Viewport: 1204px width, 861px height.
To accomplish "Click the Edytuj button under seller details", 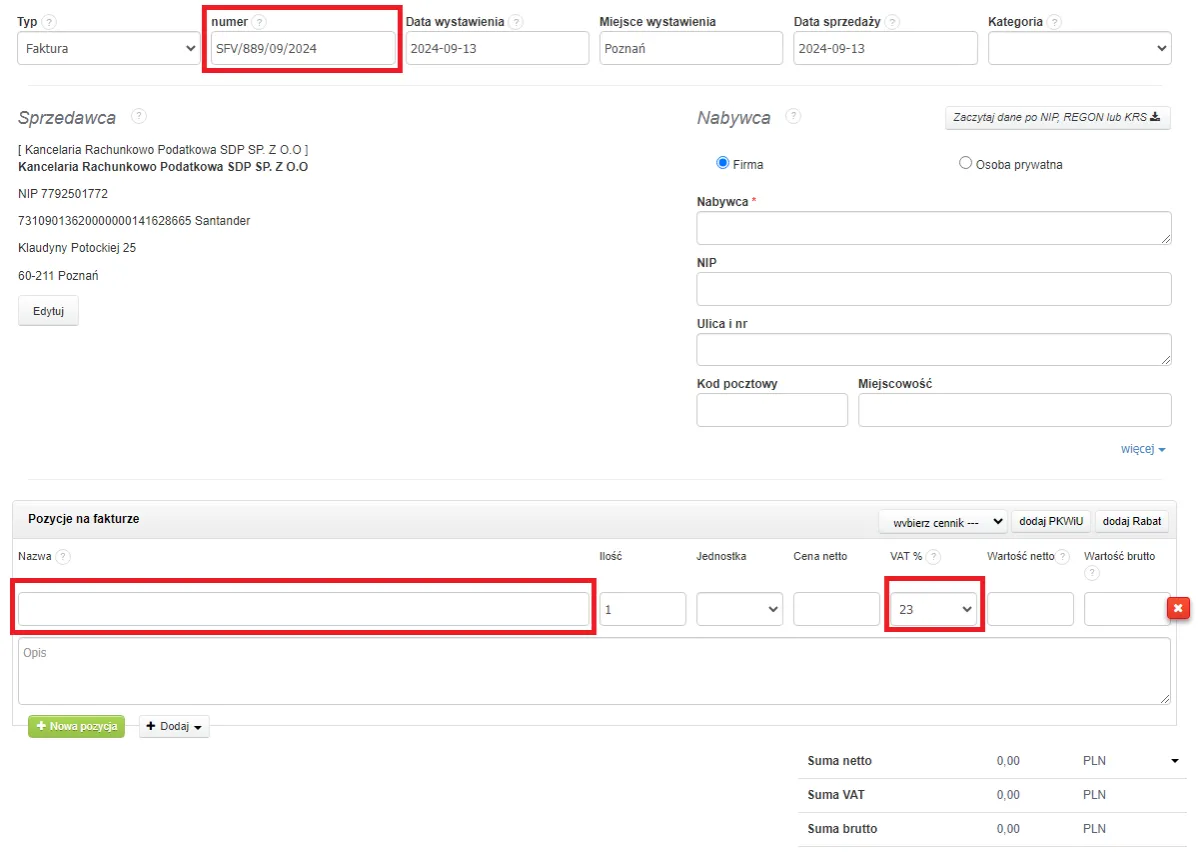I will click(48, 311).
